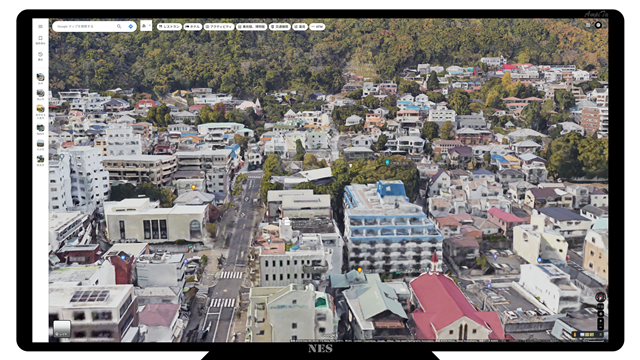
Task: Select the Hotels category chip
Action: (193, 27)
